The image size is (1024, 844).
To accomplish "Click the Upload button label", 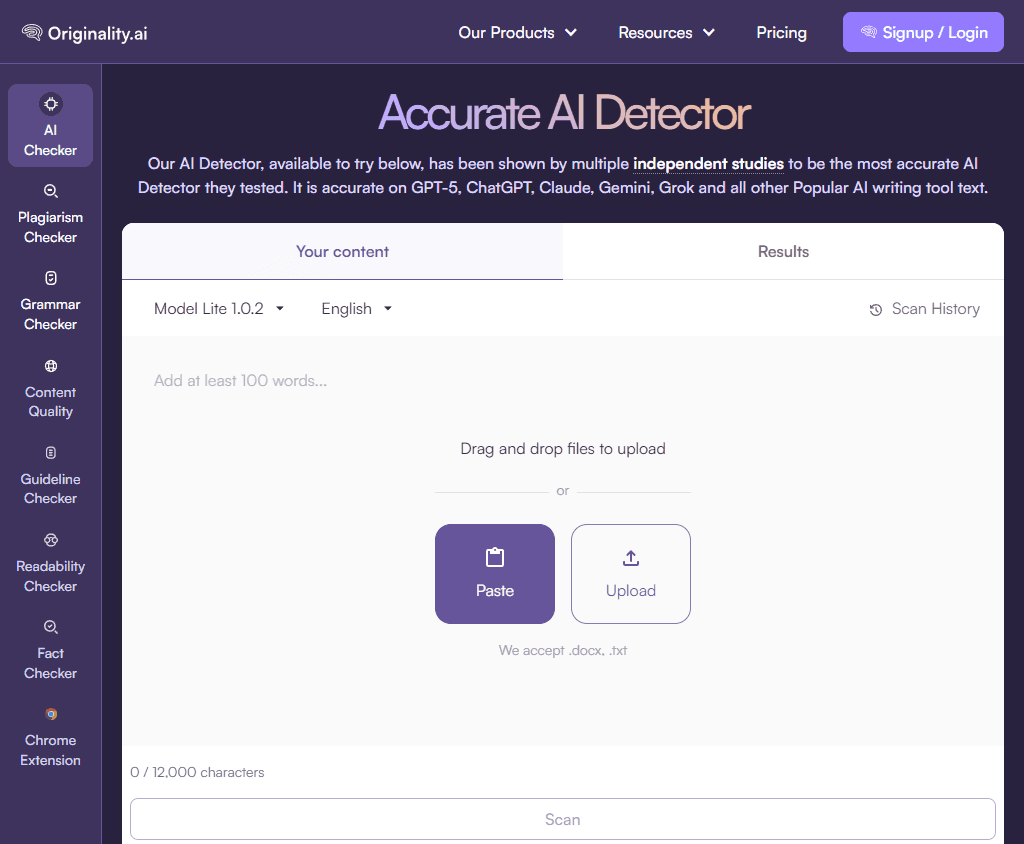I will tap(631, 591).
